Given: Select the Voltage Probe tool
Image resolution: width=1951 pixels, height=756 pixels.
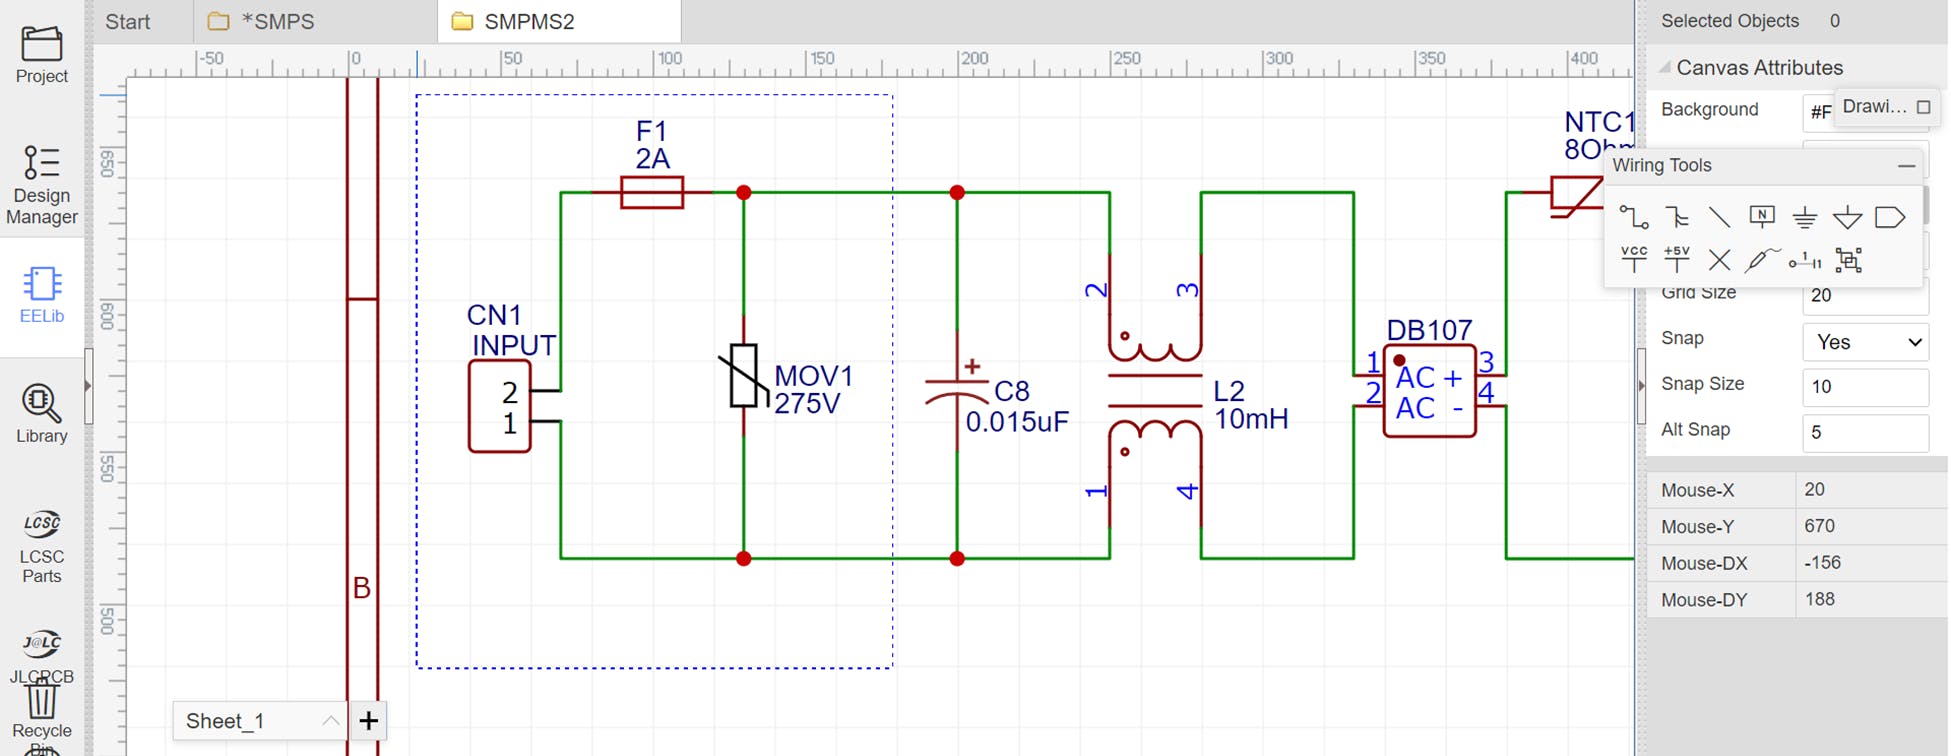Looking at the screenshot, I should pyautogui.click(x=1762, y=260).
